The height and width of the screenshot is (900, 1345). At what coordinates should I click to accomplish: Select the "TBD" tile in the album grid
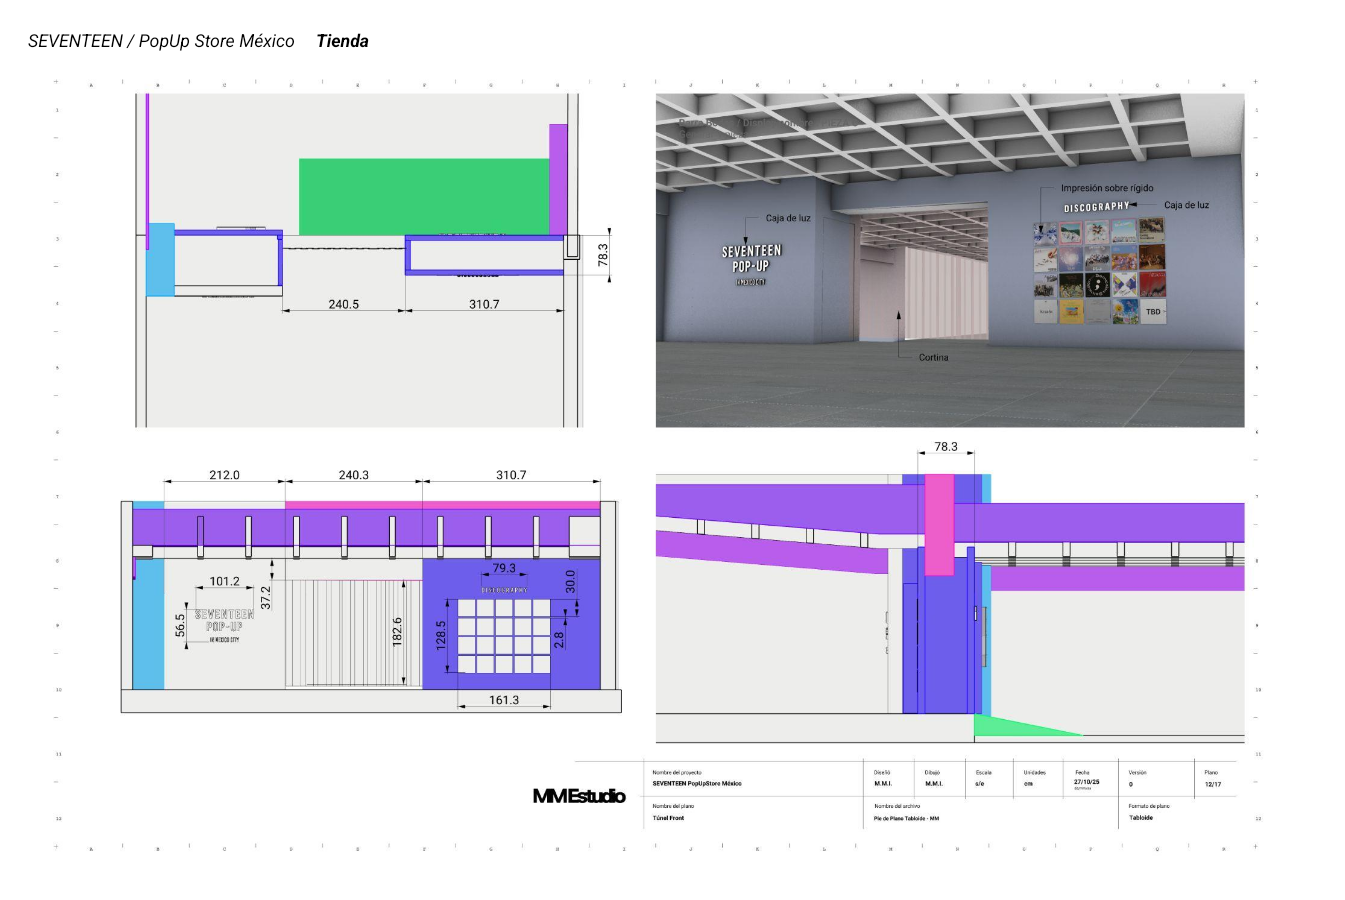click(1153, 312)
